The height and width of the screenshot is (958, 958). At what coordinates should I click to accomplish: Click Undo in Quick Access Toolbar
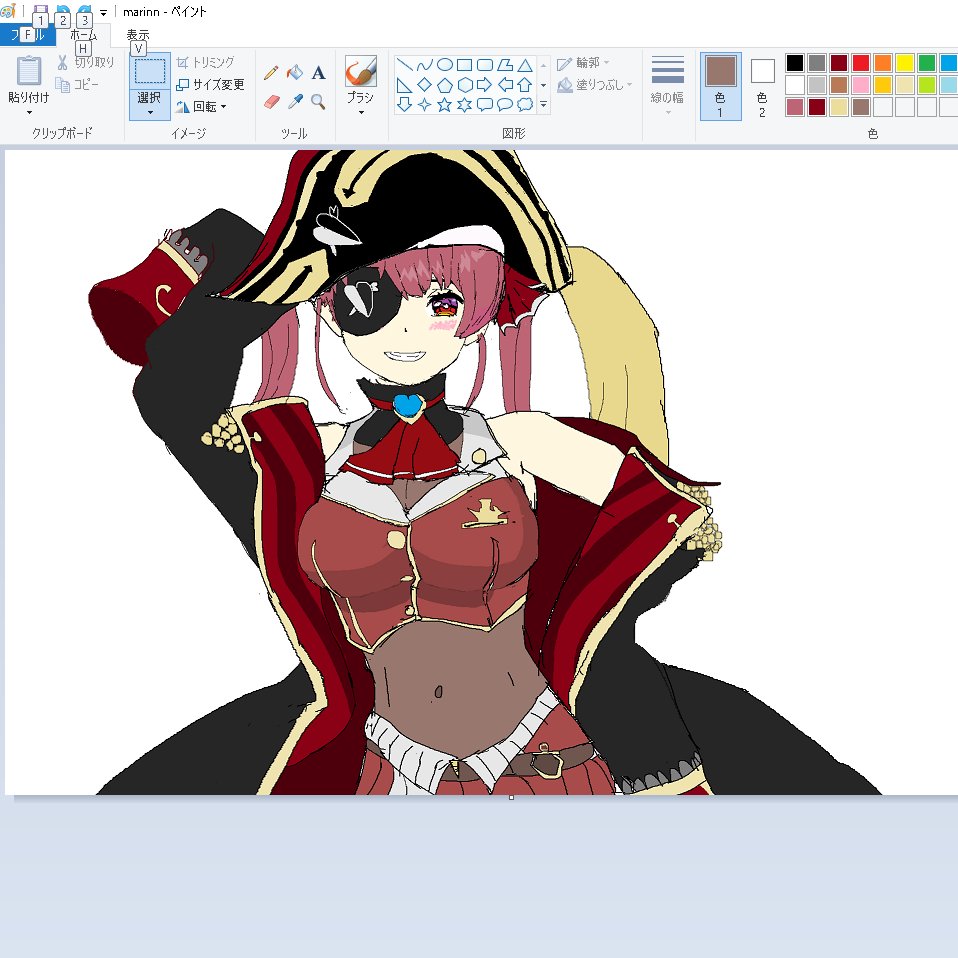[62, 11]
